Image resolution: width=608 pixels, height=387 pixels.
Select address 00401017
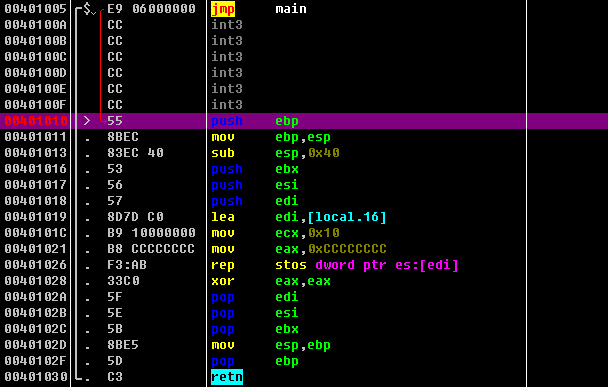pyautogui.click(x=36, y=185)
